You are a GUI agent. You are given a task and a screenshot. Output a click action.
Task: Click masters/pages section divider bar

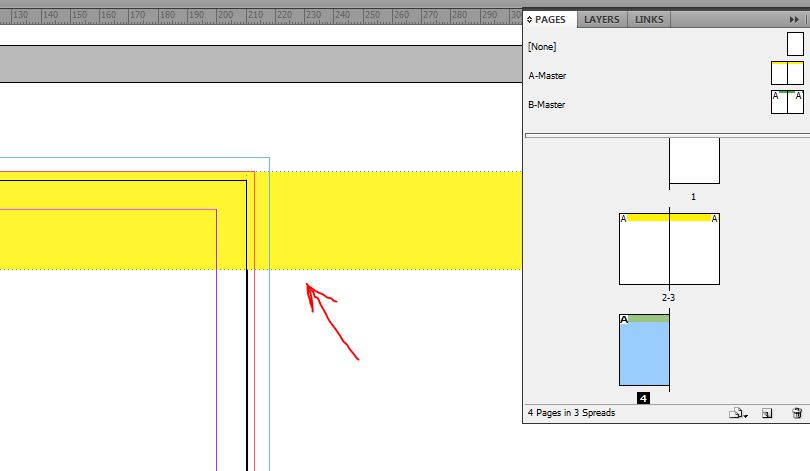click(667, 135)
